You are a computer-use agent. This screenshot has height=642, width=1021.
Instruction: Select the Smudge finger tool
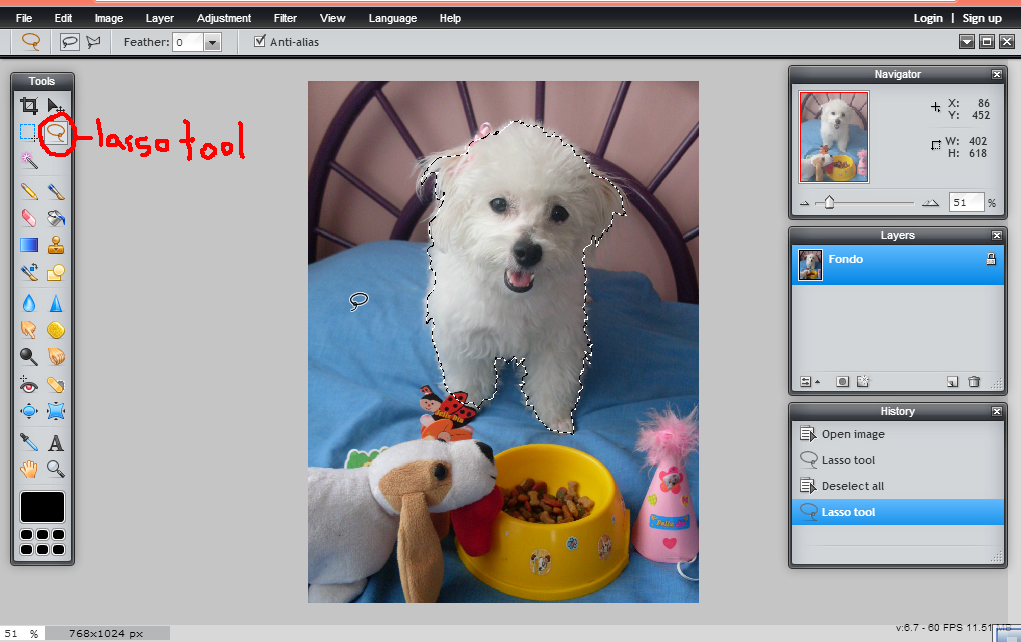29,330
